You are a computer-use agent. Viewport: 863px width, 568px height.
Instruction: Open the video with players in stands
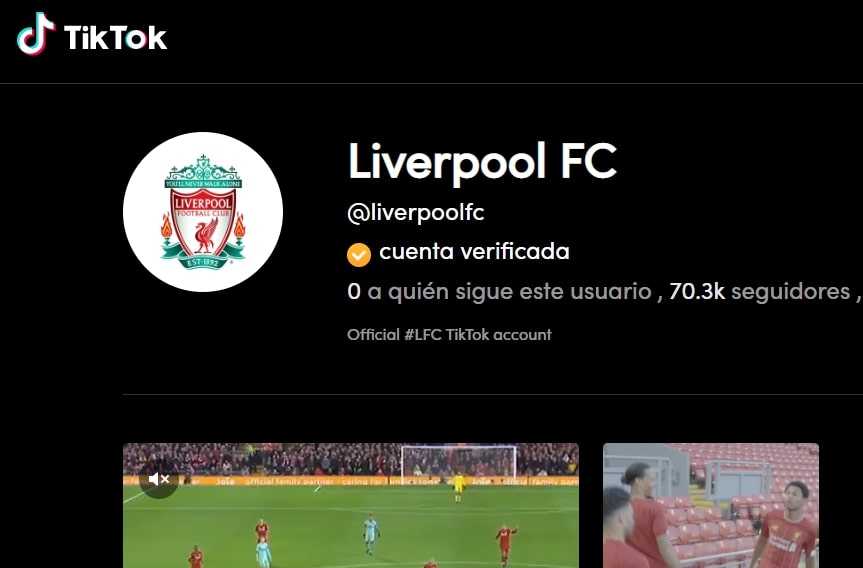[711, 505]
